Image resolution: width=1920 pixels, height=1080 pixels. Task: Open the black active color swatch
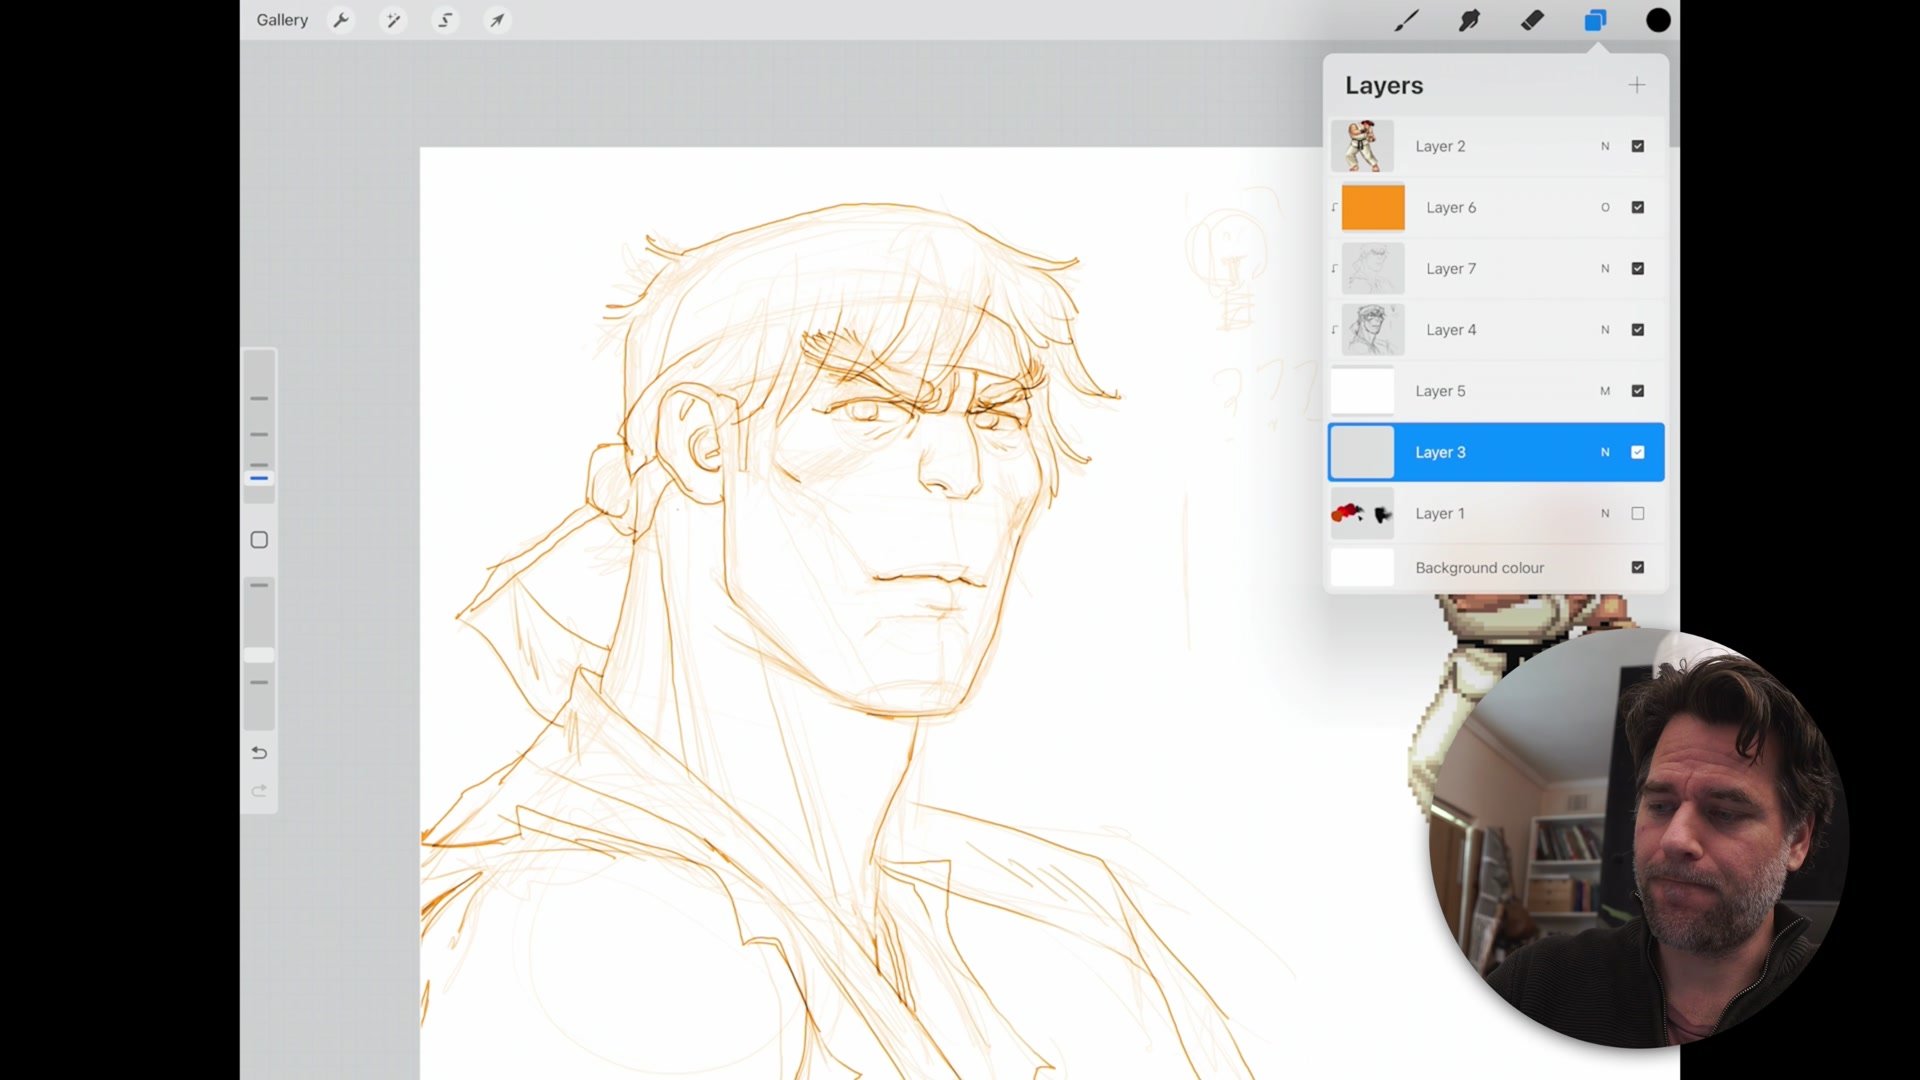[1658, 20]
